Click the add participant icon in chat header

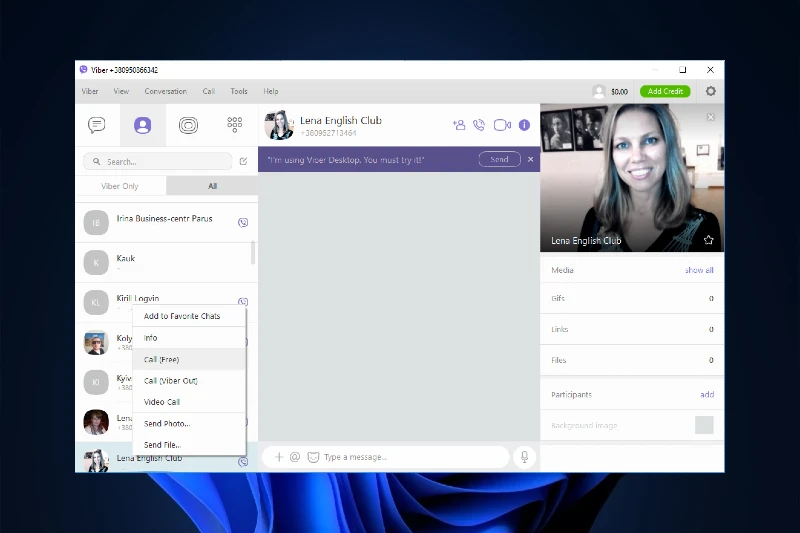click(x=459, y=125)
